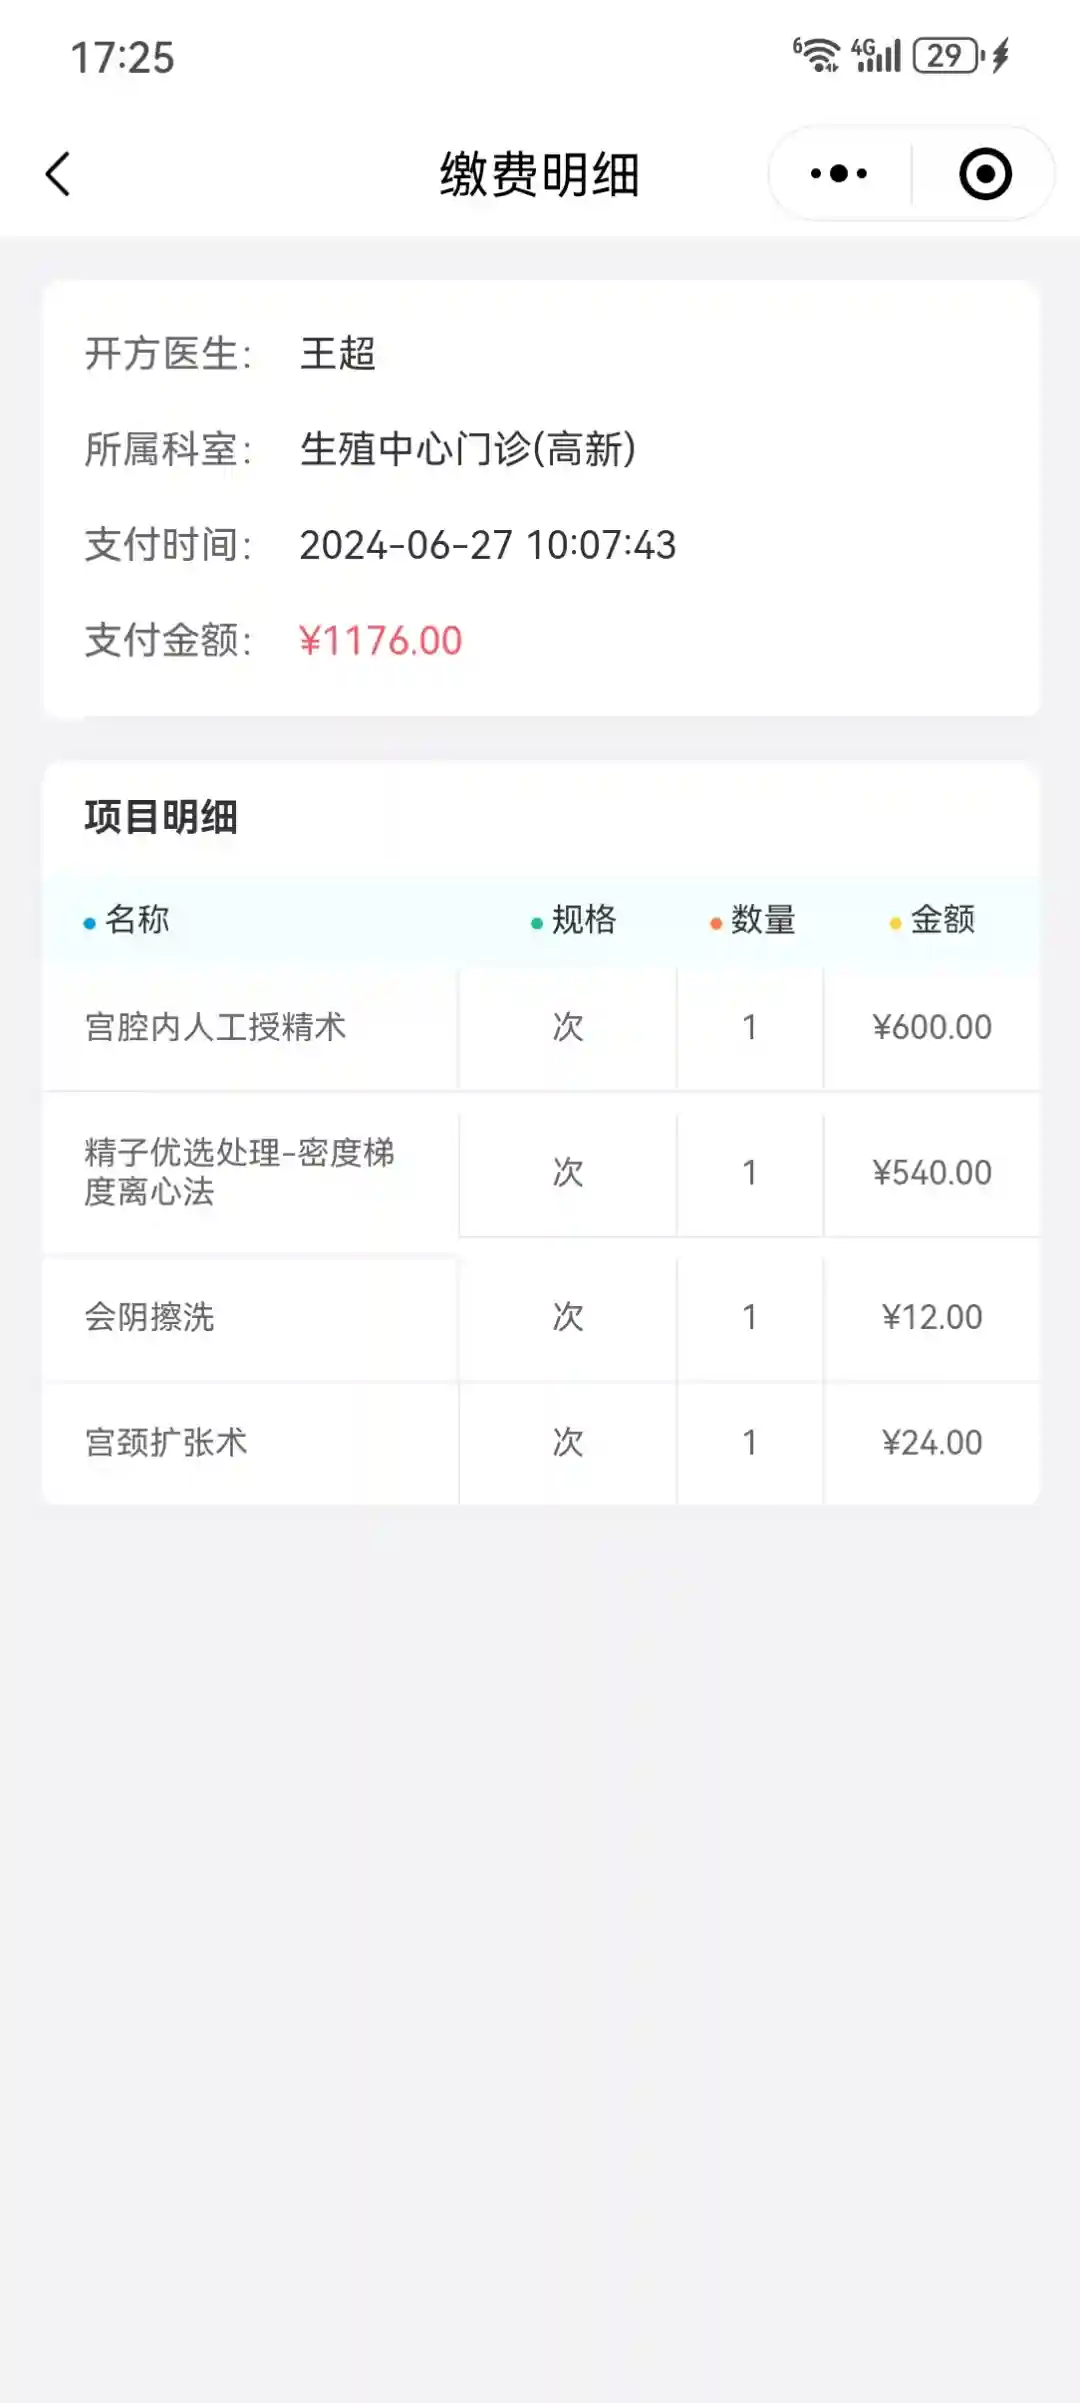The width and height of the screenshot is (1080, 2403).
Task: Select the 宫腔内人工授精术 item row
Action: [216, 1027]
